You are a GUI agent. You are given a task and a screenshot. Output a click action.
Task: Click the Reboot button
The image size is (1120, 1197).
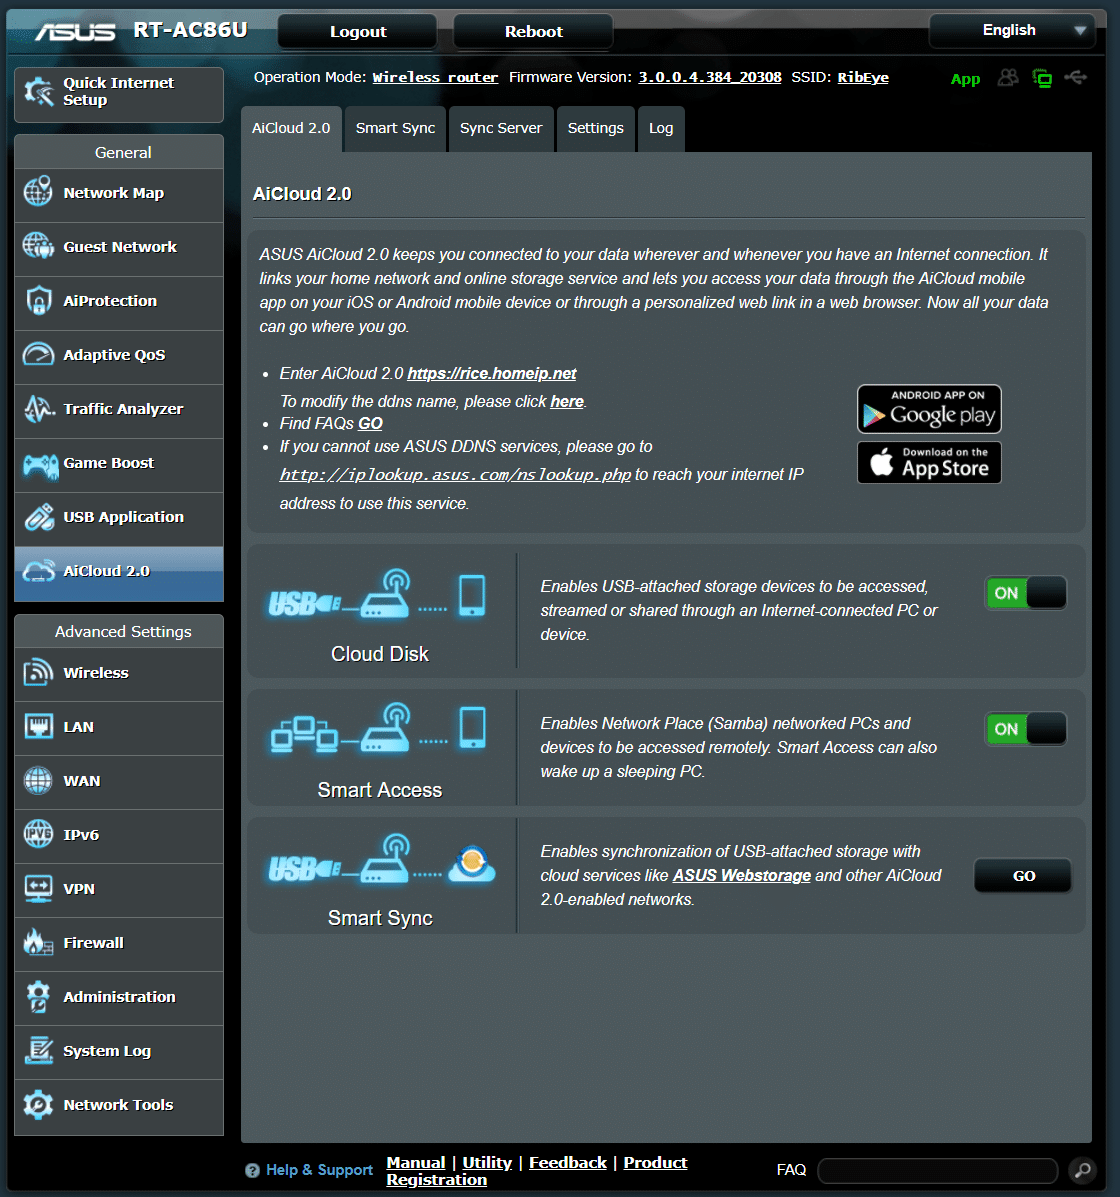click(x=533, y=31)
